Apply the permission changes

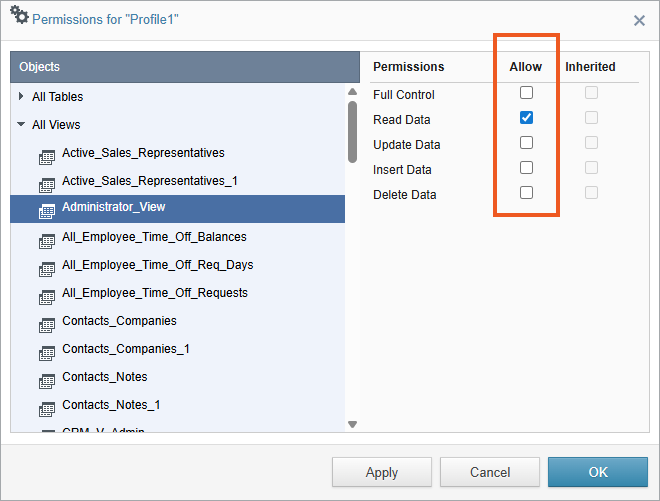382,472
